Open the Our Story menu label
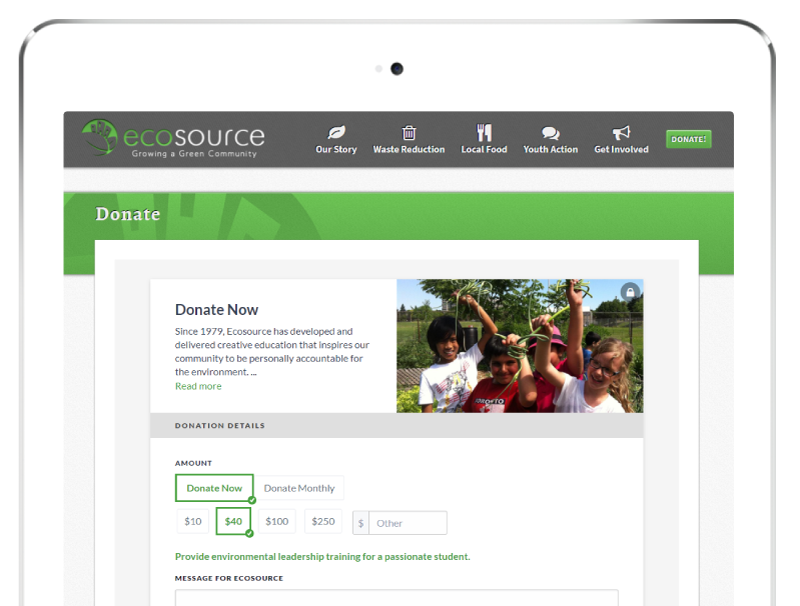The image size is (800, 606). point(336,150)
